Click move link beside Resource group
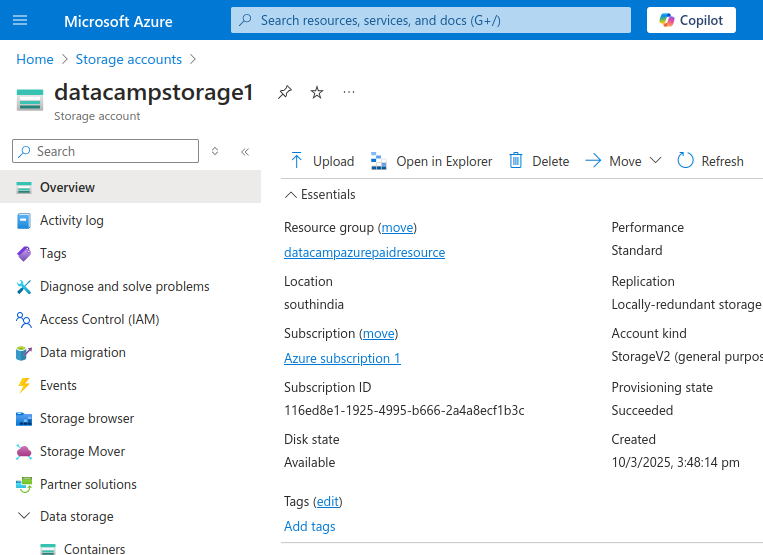This screenshot has width=763, height=555. point(398,228)
